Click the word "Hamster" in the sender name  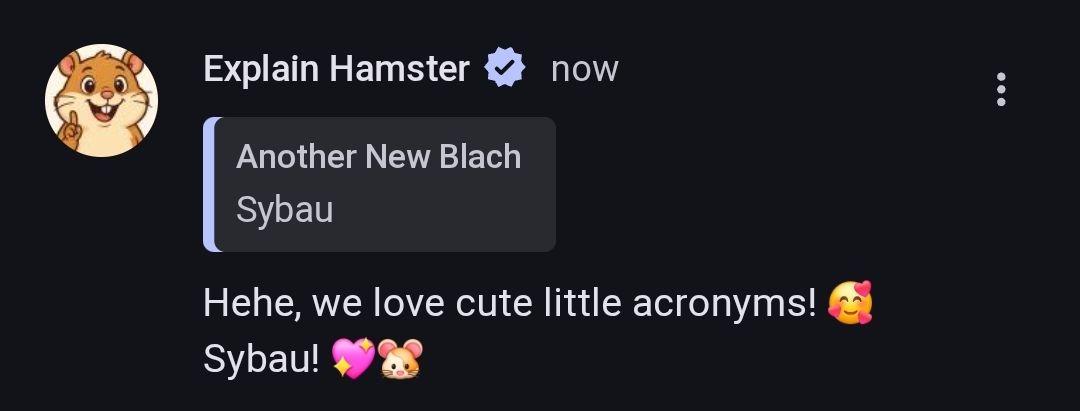(399, 70)
